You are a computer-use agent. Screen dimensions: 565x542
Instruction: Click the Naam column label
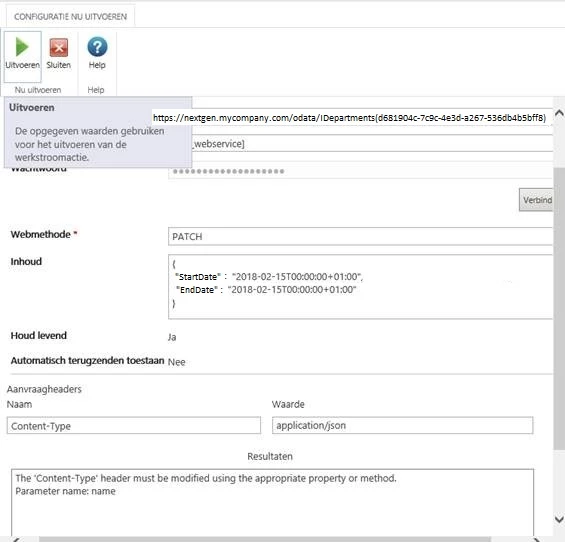19,404
